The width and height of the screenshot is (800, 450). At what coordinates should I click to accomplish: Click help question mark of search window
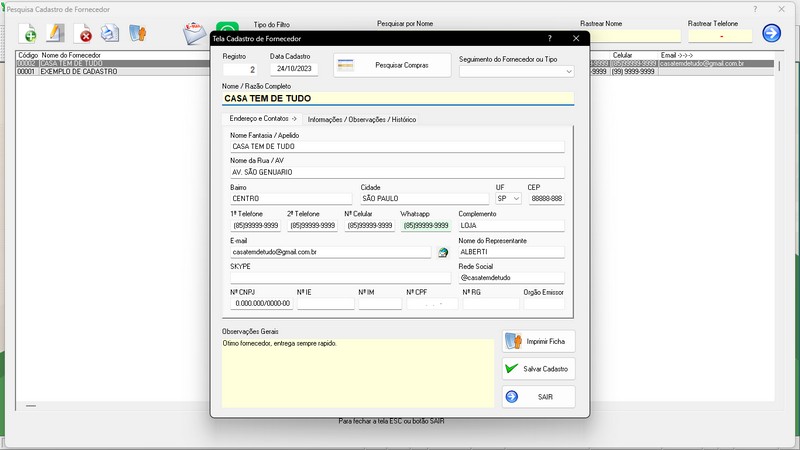755,9
